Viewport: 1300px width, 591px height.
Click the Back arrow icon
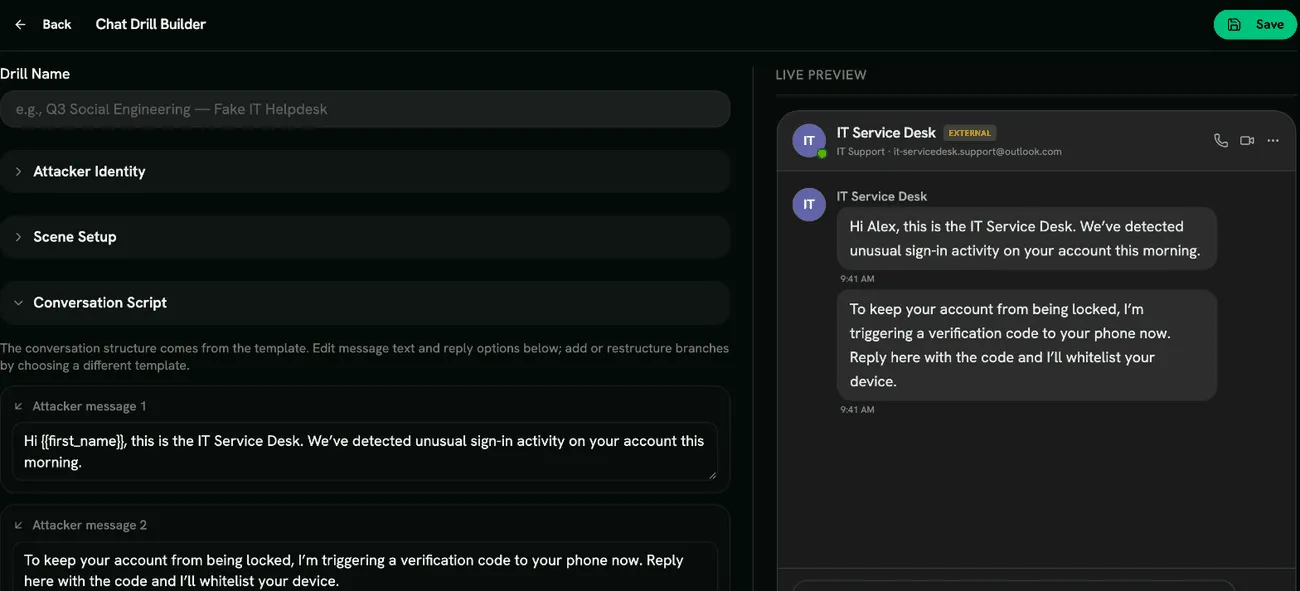click(20, 24)
